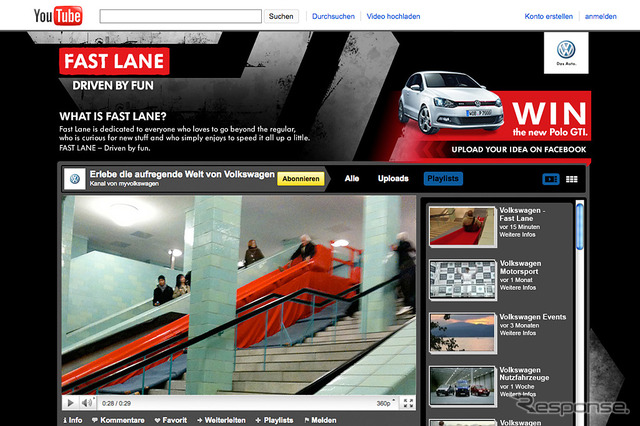
Task: Select the player view mode icon
Action: click(551, 179)
